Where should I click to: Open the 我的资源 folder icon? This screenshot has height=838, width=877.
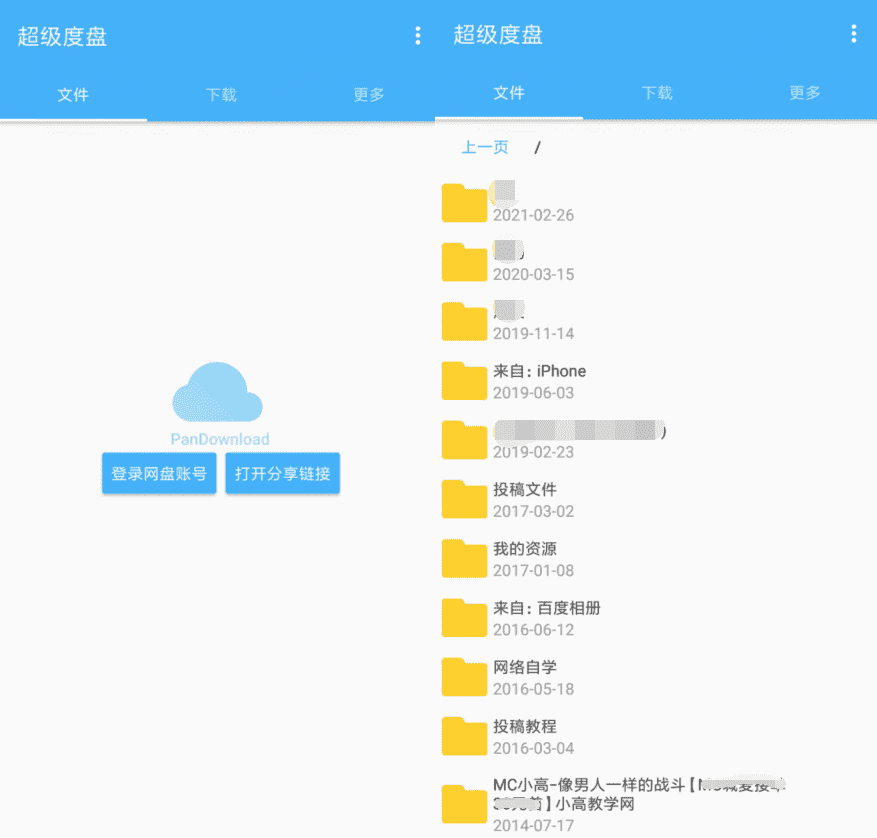pyautogui.click(x=463, y=558)
